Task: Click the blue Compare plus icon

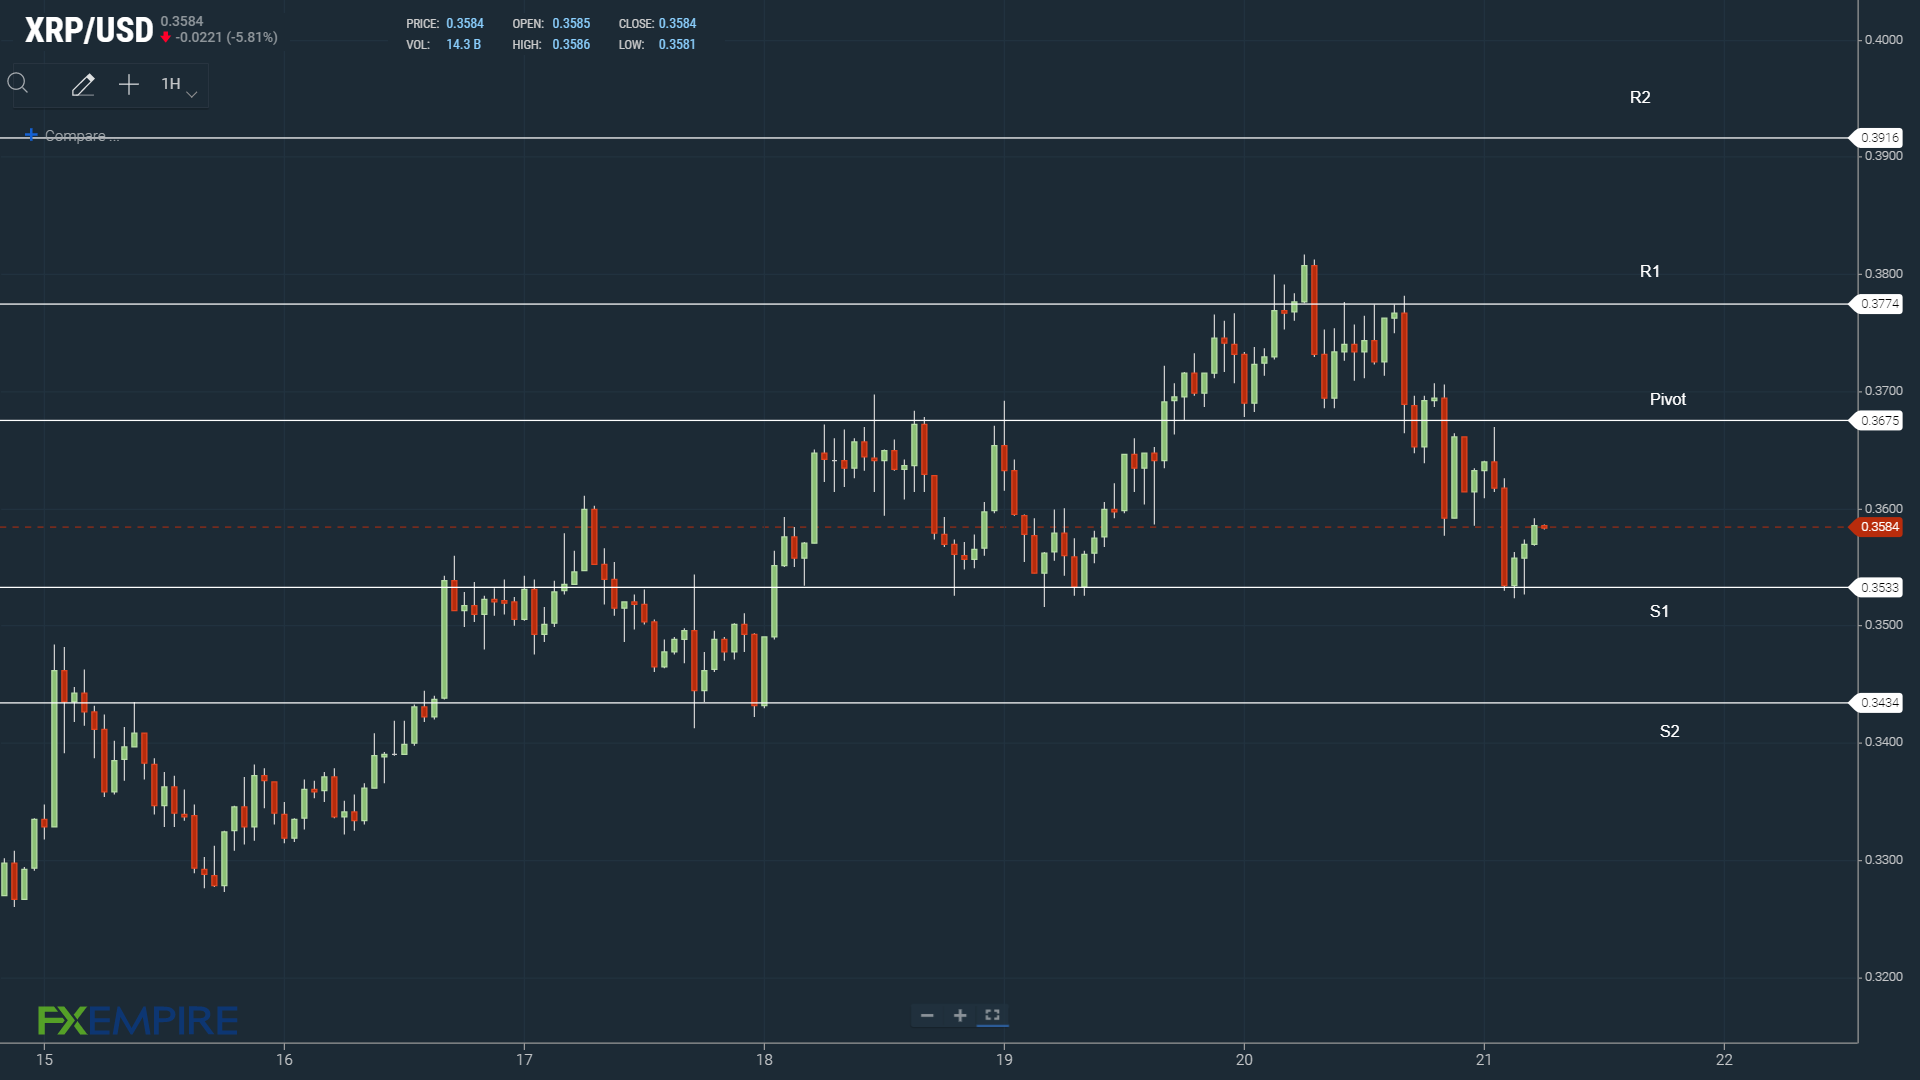Action: tap(31, 135)
